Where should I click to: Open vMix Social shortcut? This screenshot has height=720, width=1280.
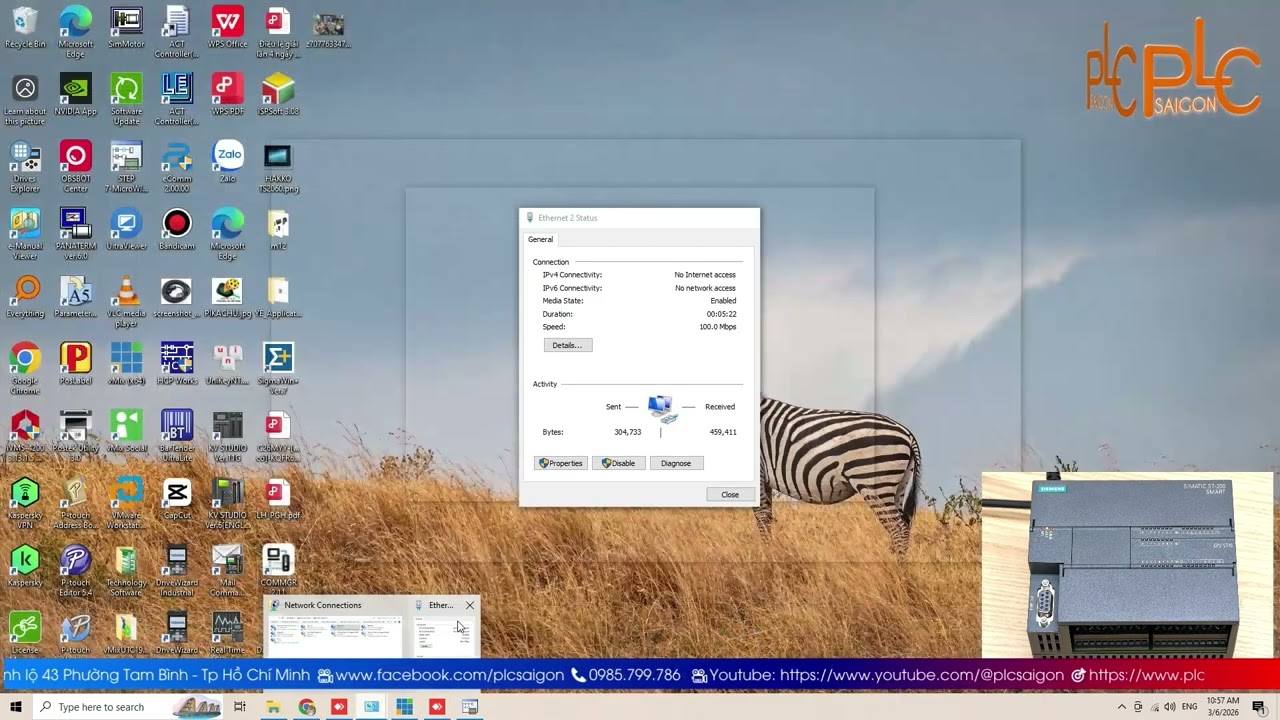click(x=126, y=432)
